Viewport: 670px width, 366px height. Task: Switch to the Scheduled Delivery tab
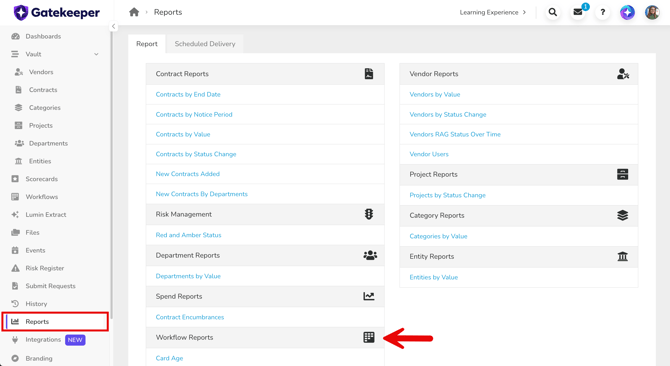click(x=205, y=44)
